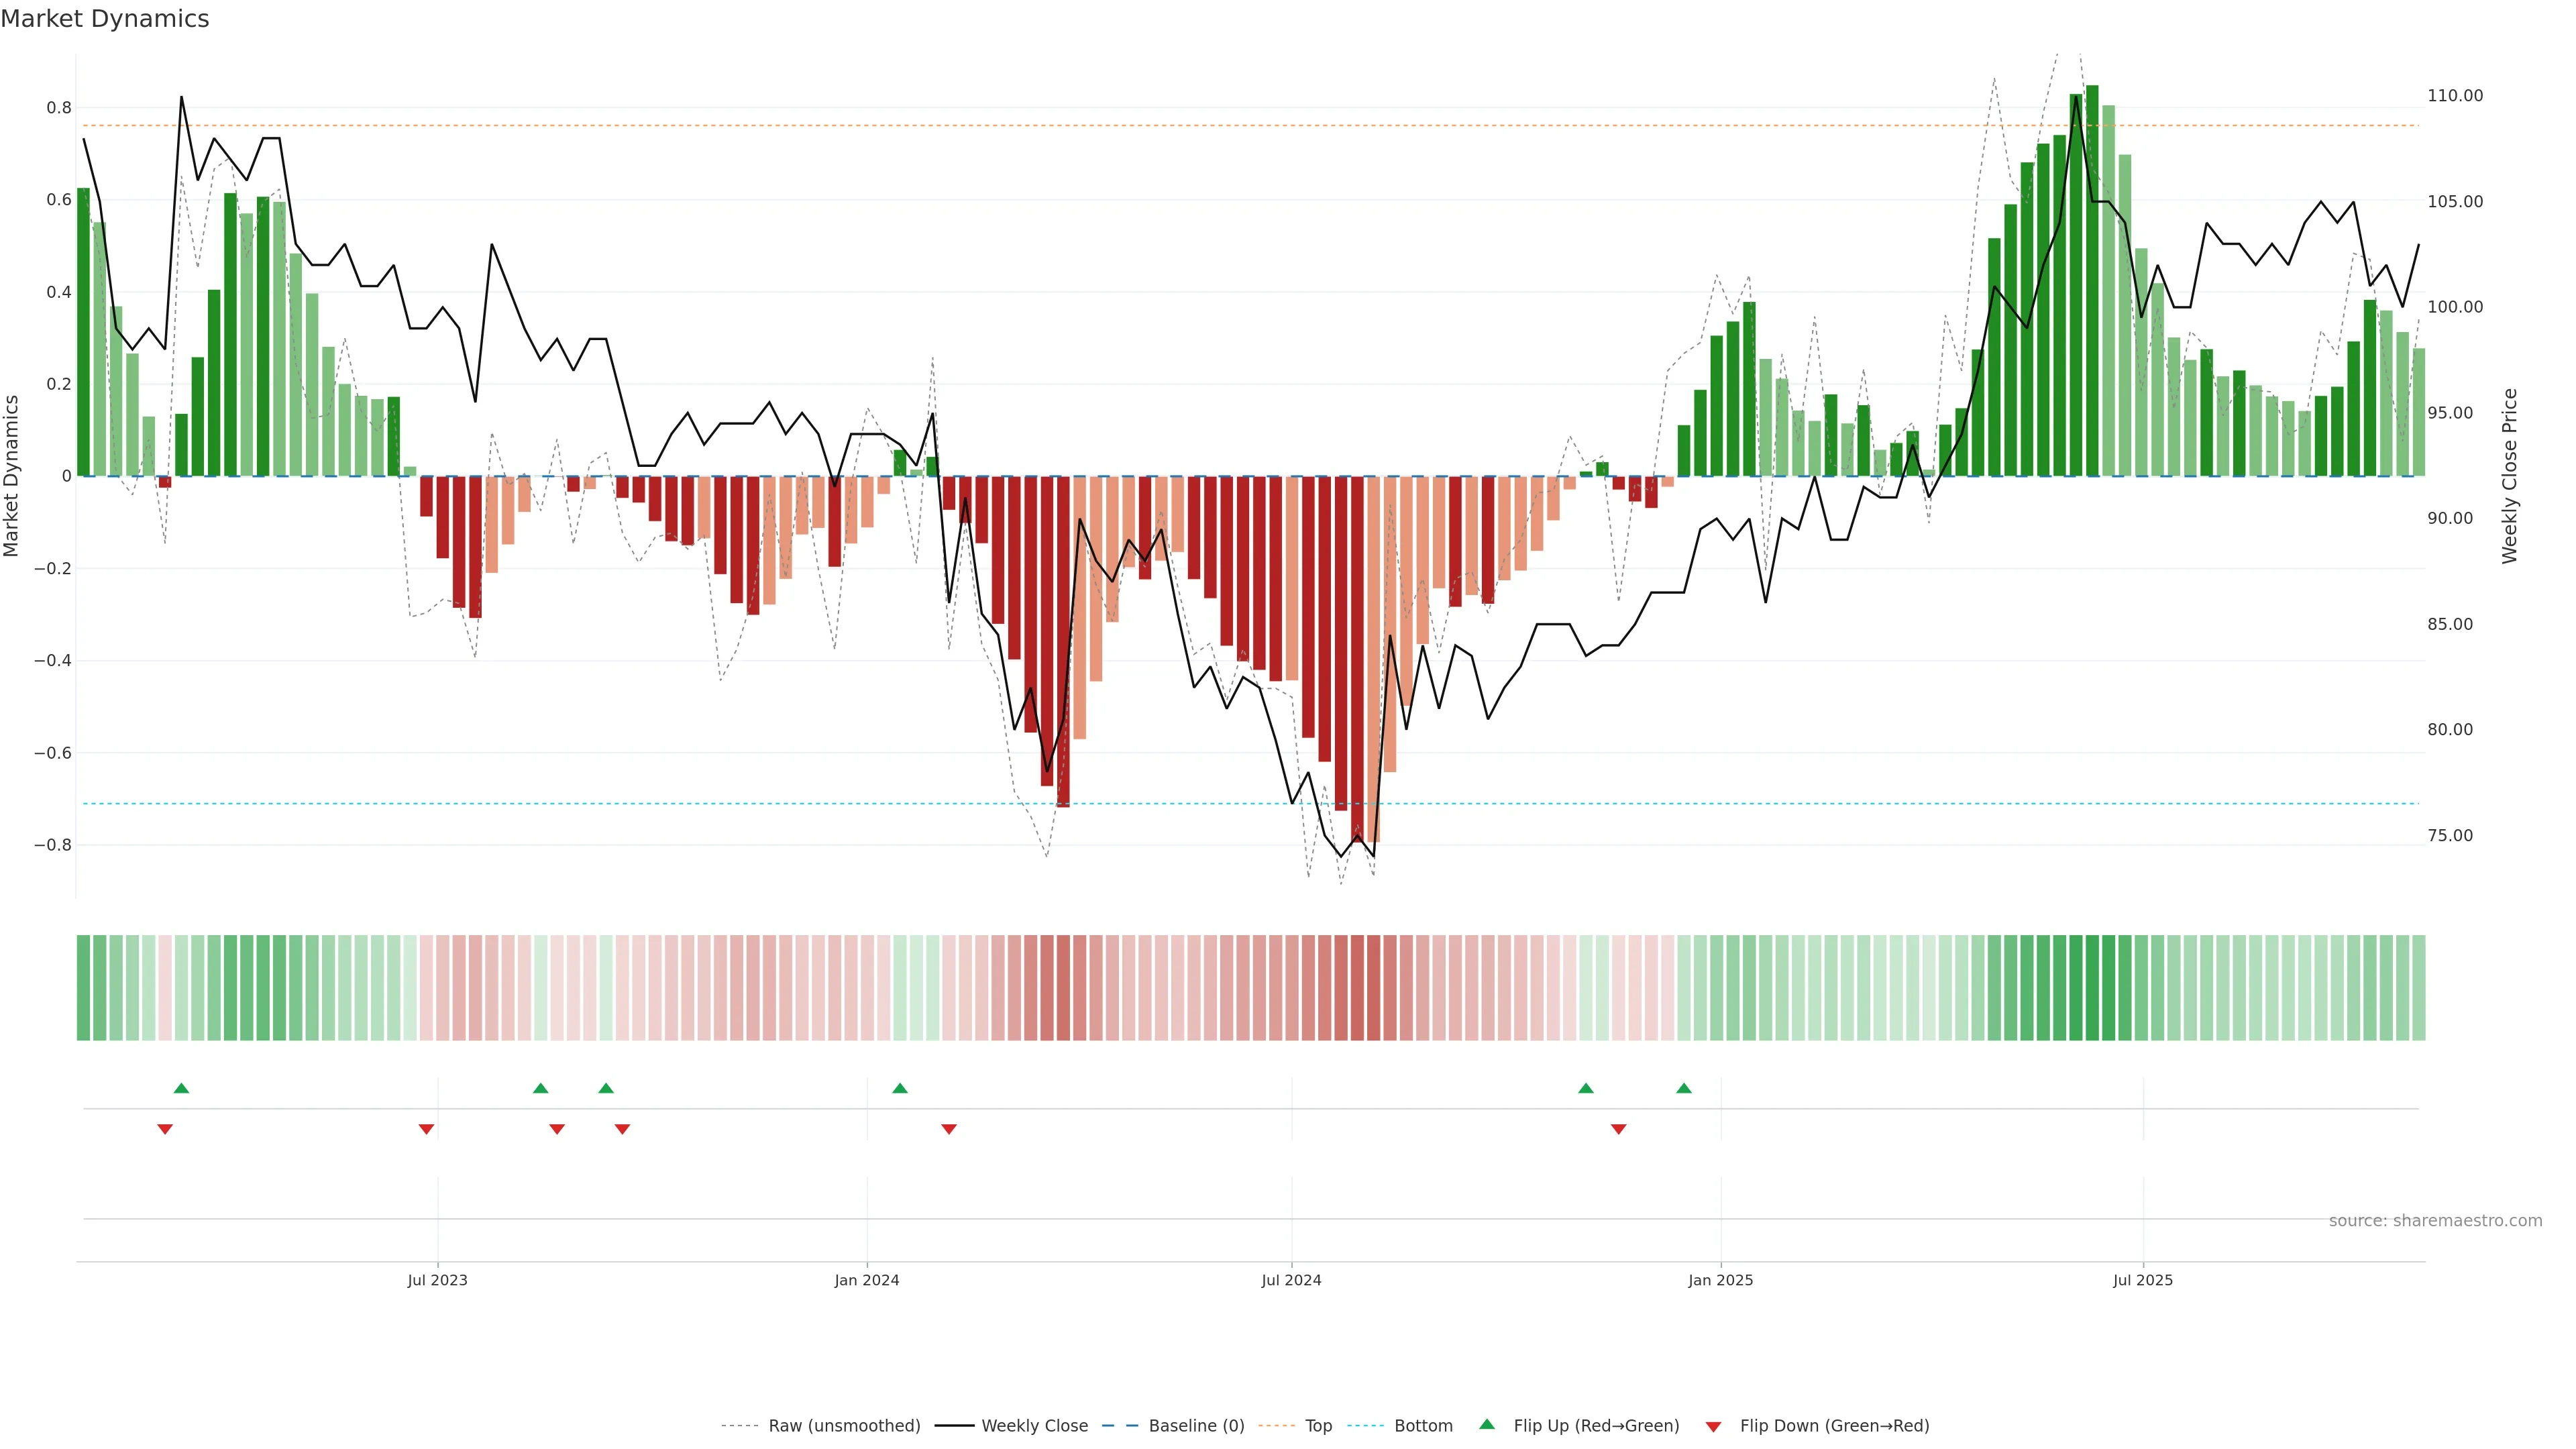Screen dimensions: 2576x1449
Task: Click the Flip Up marker just after Jan 2024
Action: click(x=900, y=1088)
